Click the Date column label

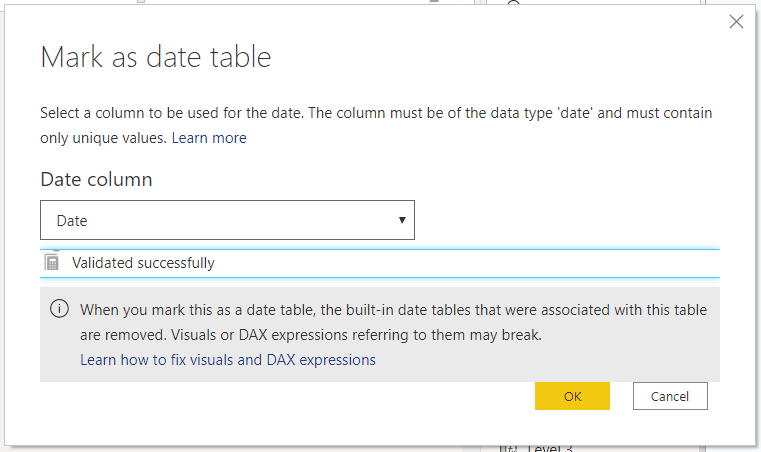pyautogui.click(x=96, y=179)
